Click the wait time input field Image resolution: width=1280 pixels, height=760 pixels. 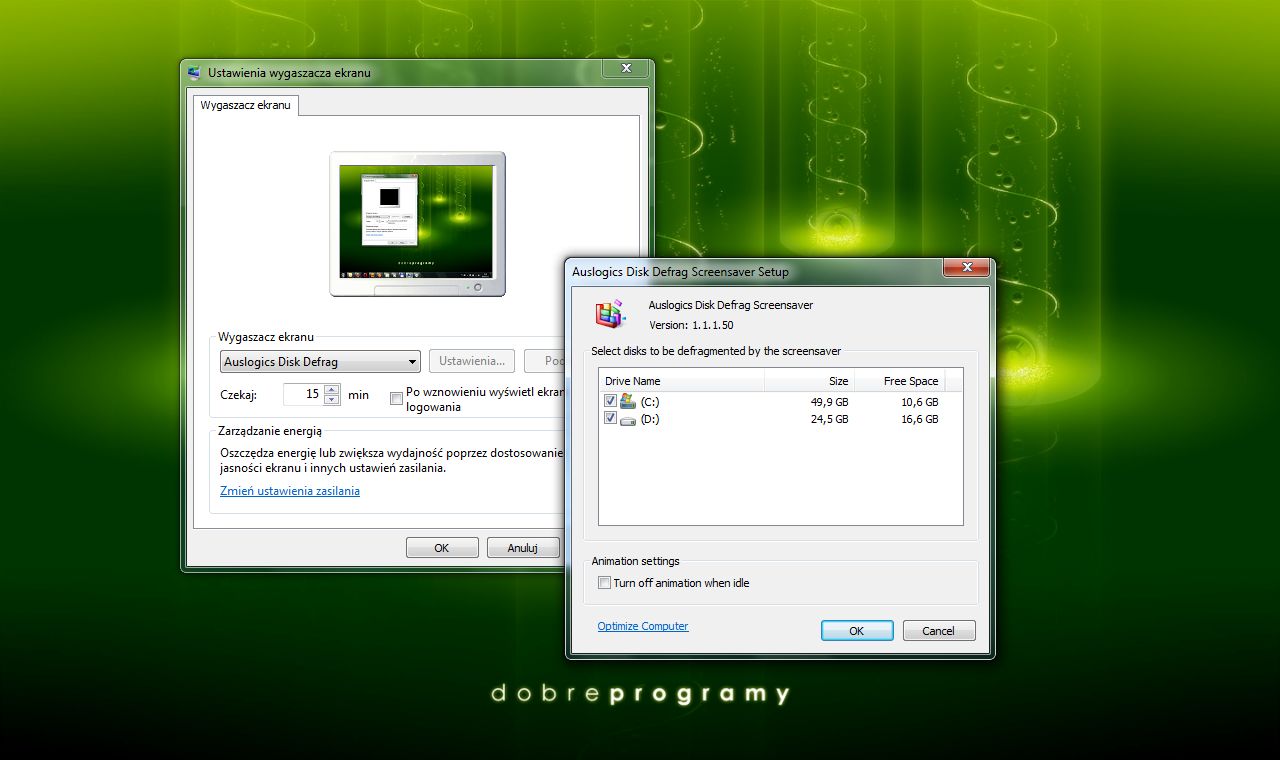(303, 394)
